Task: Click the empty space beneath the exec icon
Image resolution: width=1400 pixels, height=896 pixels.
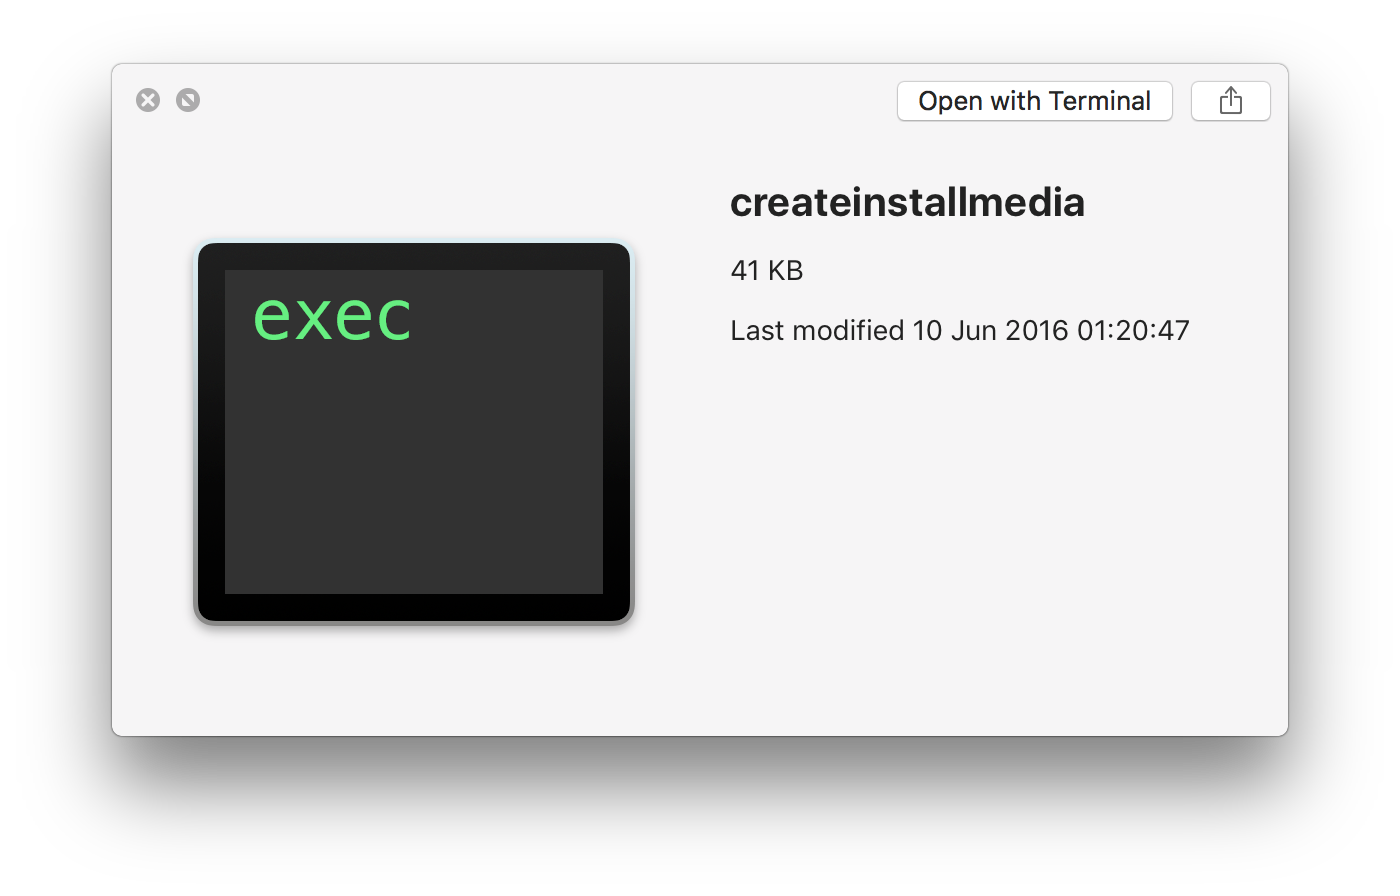Action: tap(414, 680)
